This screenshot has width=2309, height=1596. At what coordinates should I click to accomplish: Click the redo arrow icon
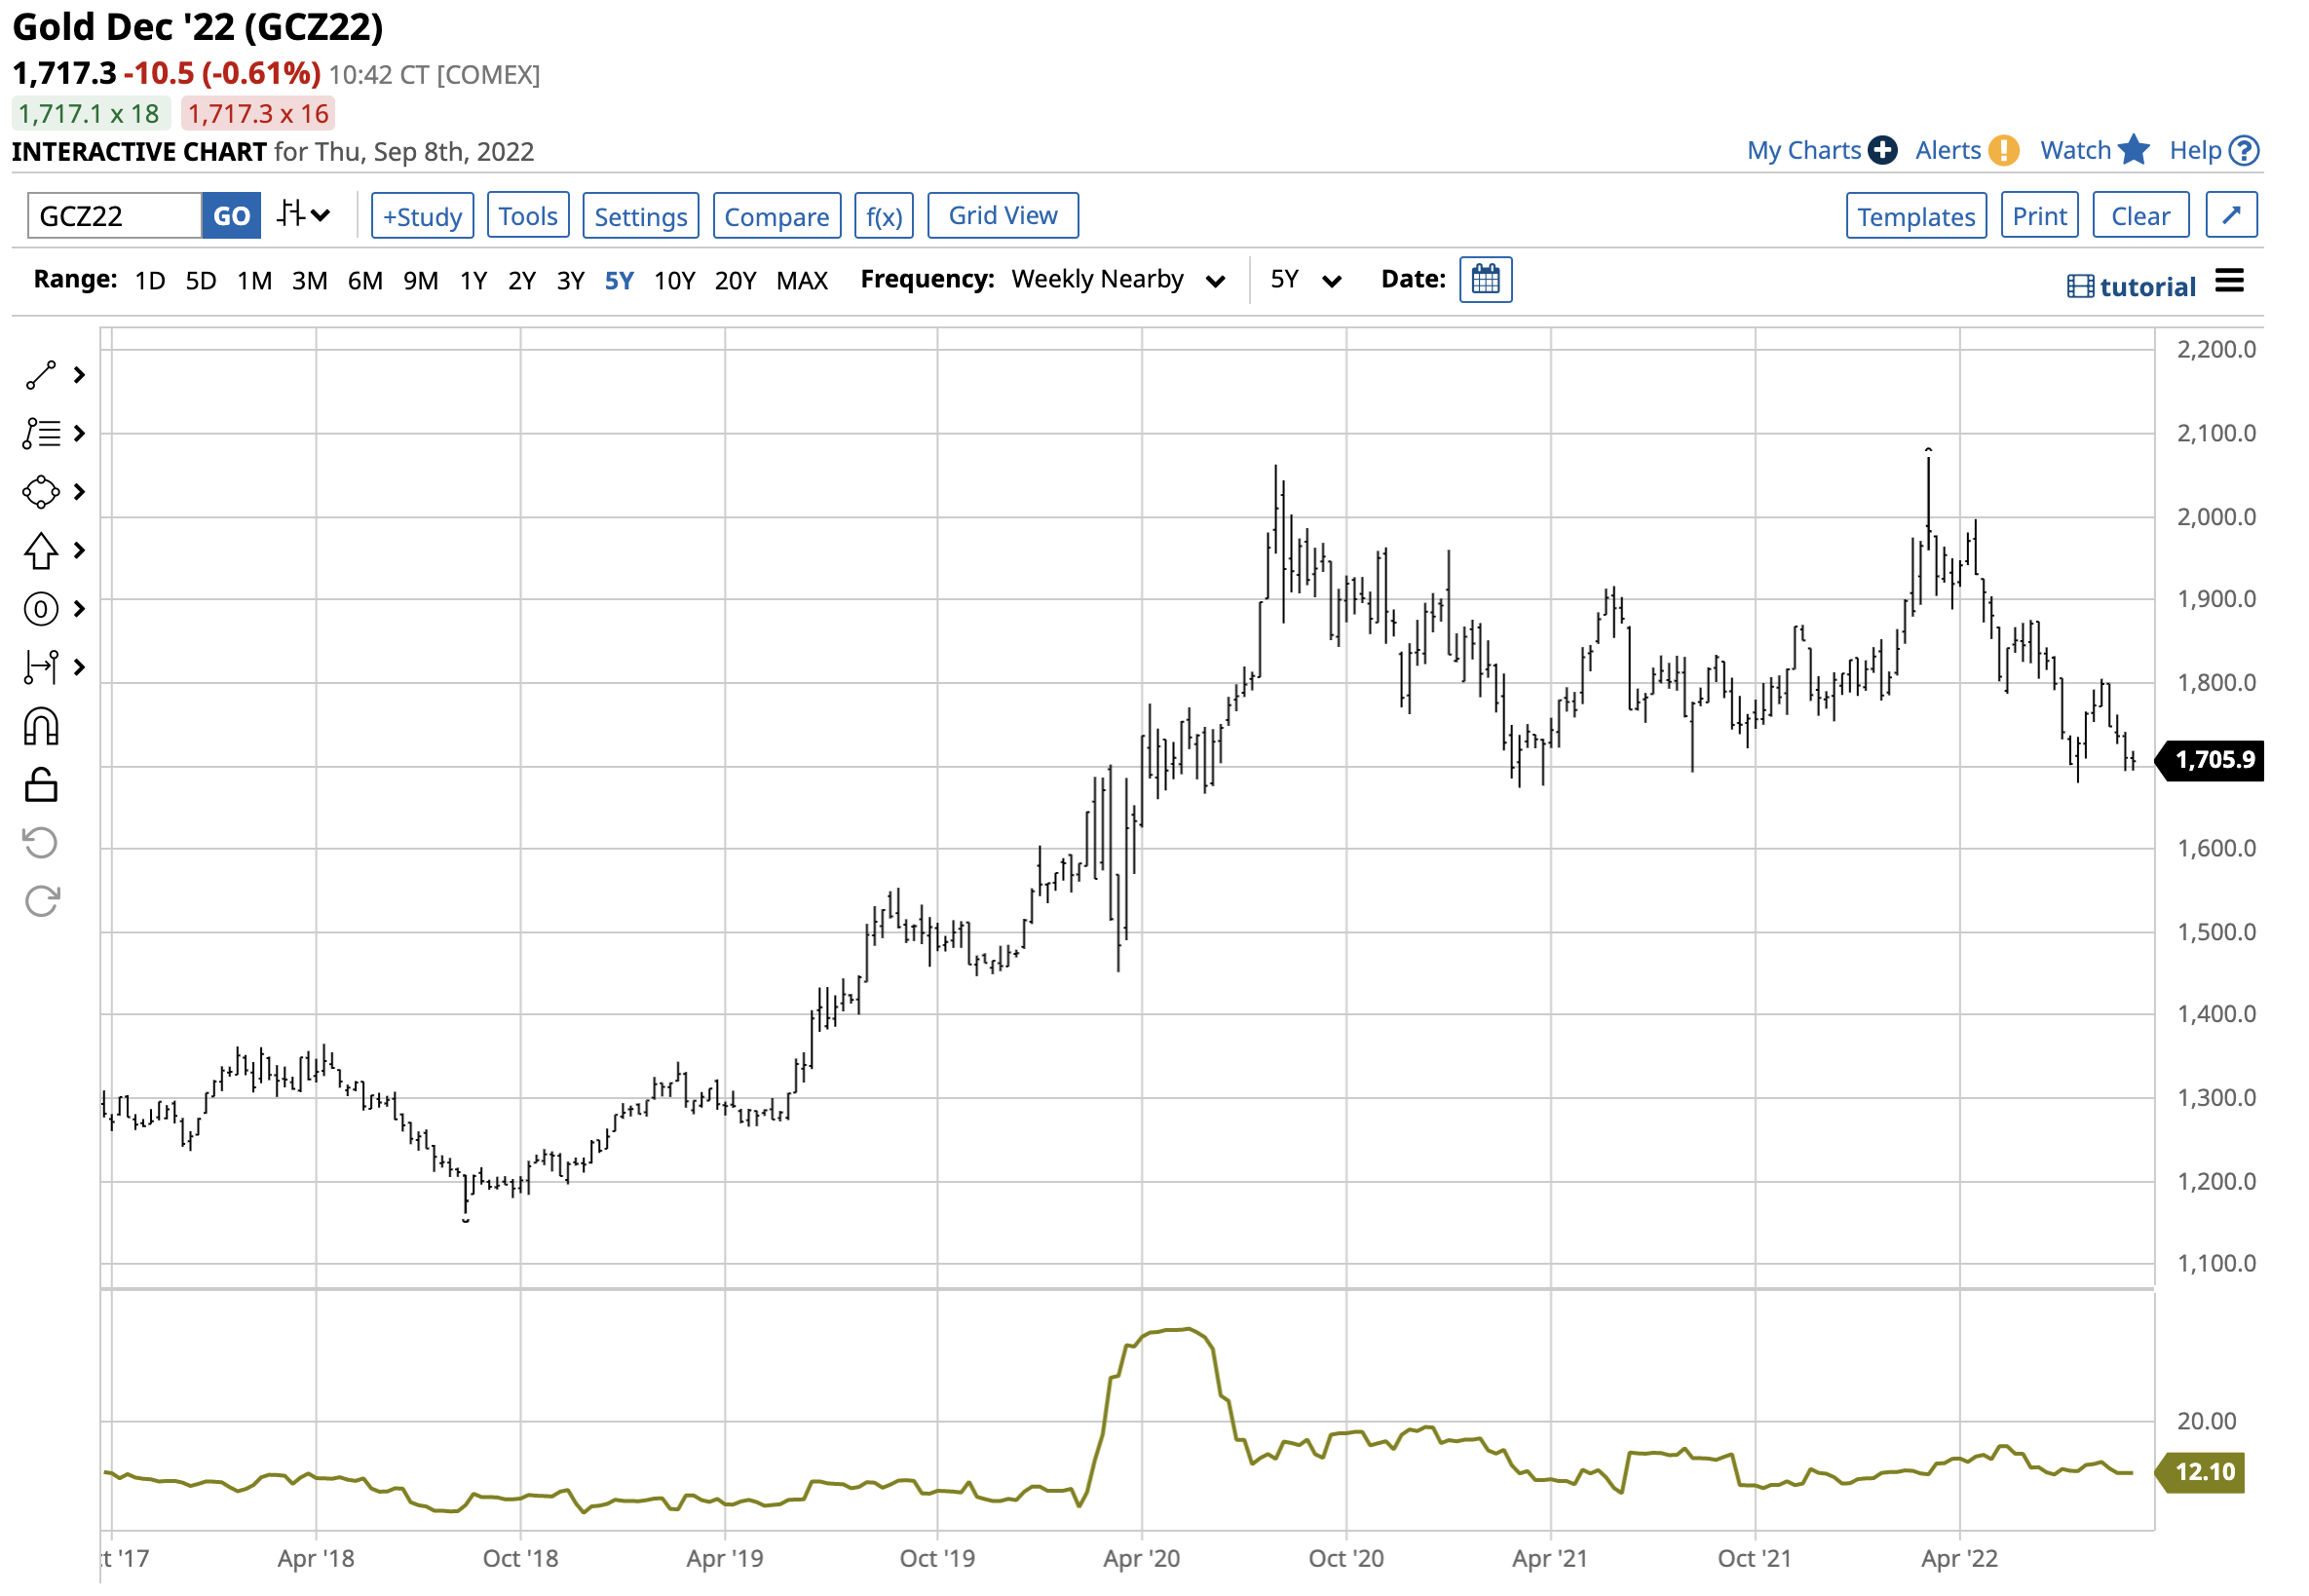(x=41, y=901)
